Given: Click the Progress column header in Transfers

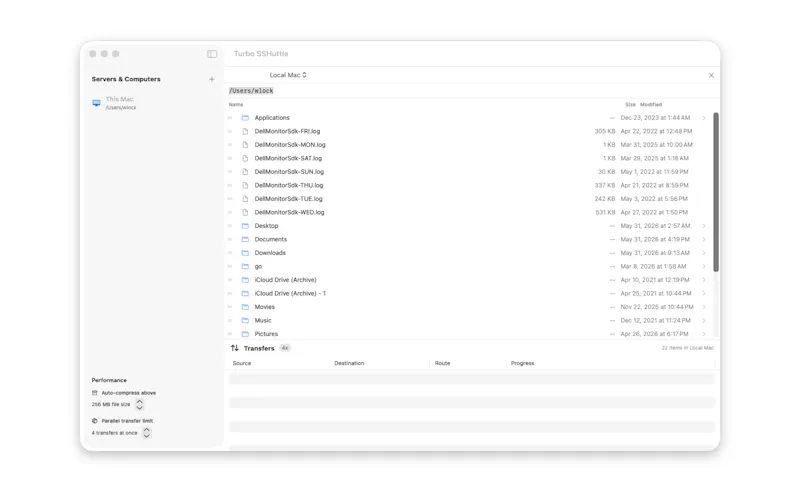Looking at the screenshot, I should point(522,363).
